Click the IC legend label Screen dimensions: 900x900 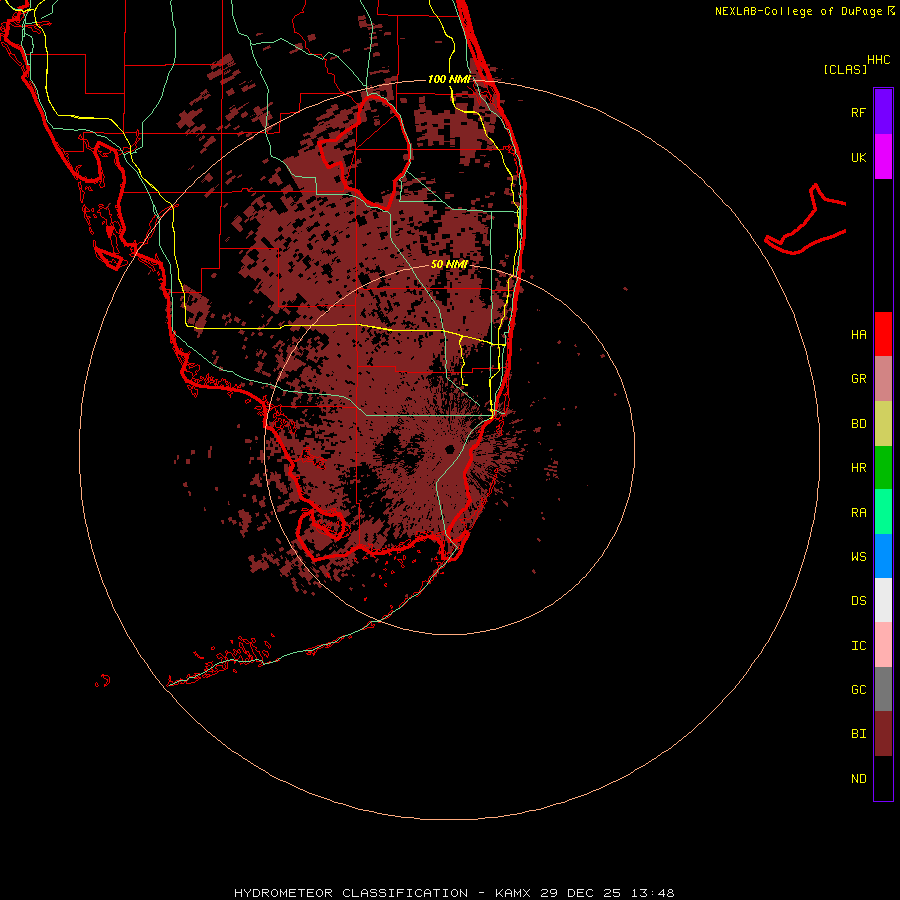pyautogui.click(x=858, y=646)
